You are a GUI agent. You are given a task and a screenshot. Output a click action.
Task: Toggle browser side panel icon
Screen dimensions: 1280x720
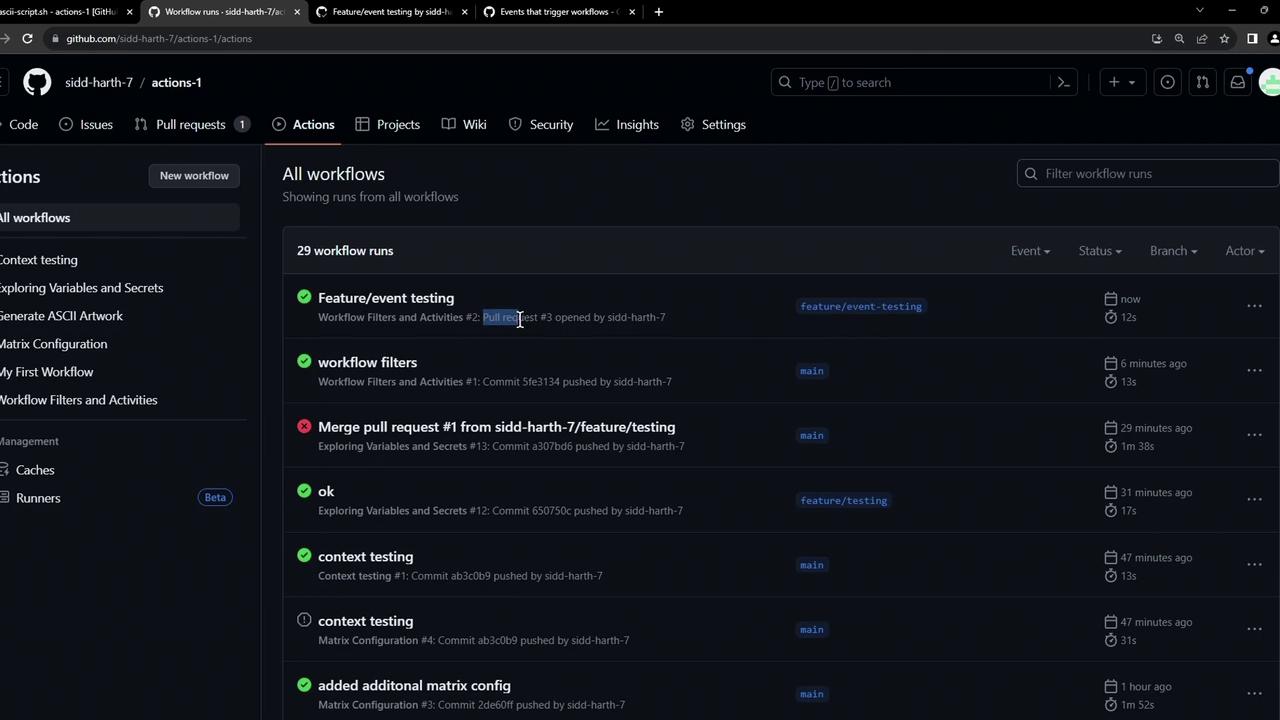pyautogui.click(x=1252, y=38)
